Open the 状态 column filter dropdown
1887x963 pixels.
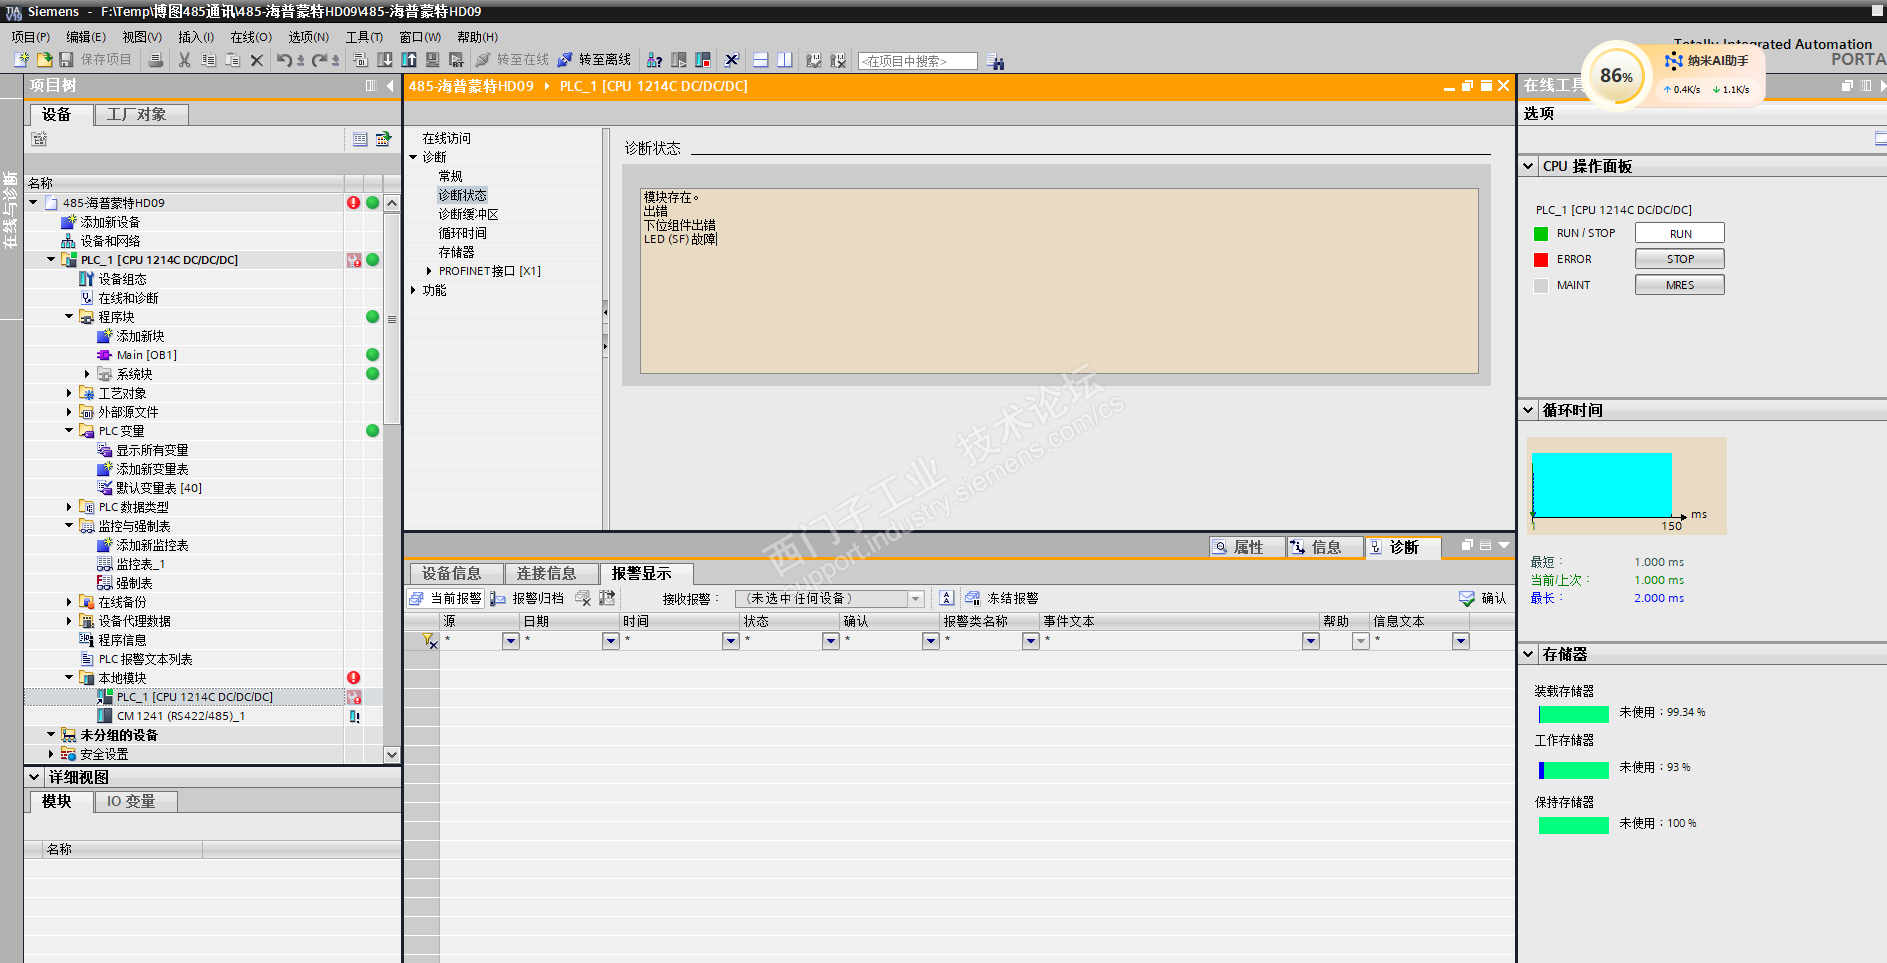point(830,641)
